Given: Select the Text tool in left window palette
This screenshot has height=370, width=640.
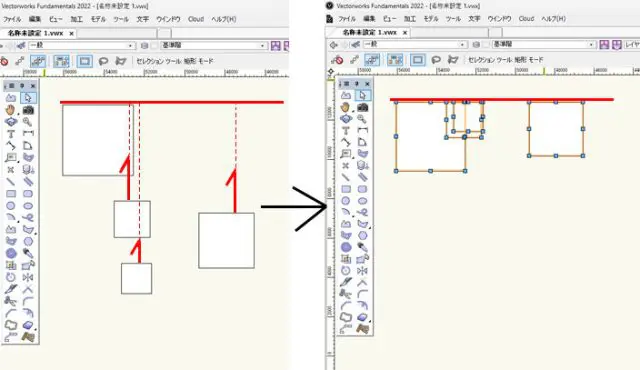Looking at the screenshot, I should coord(11,134).
